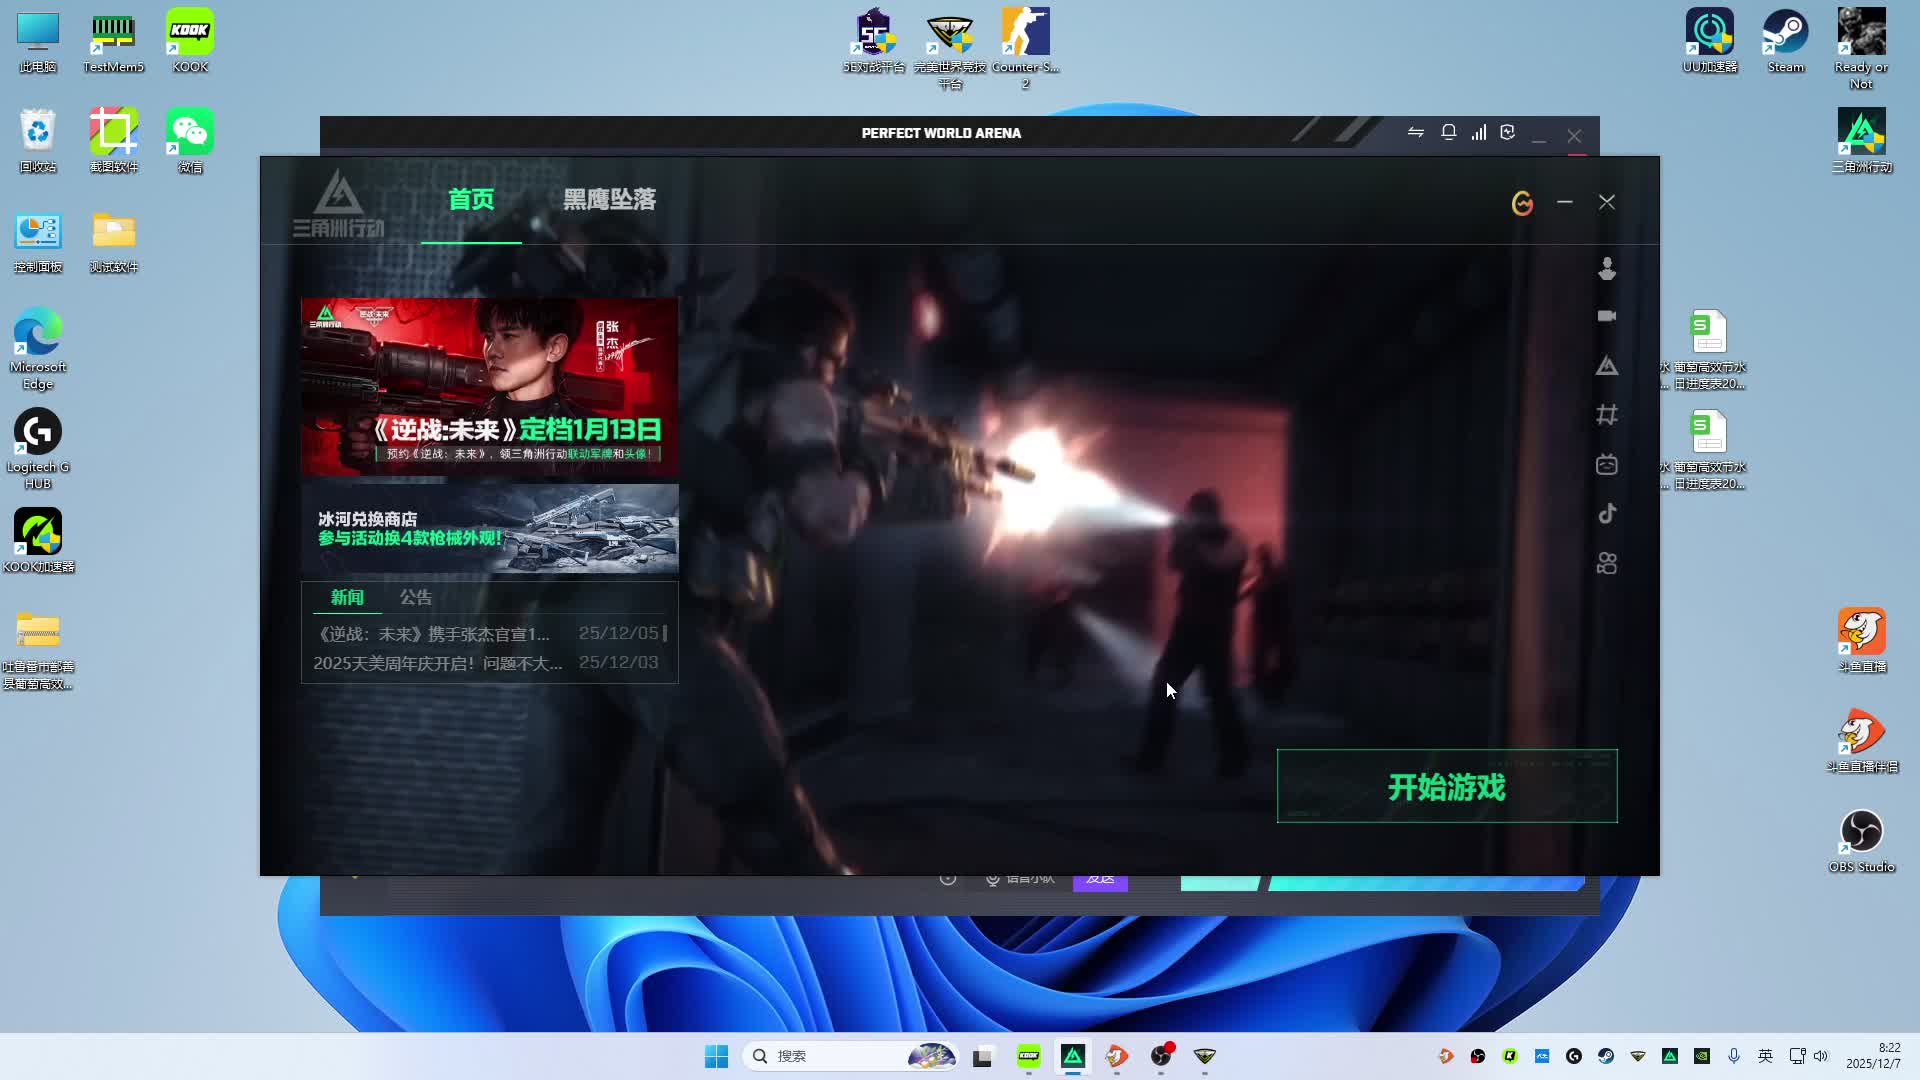
Task: Click the customer service avatar icon in sidebar
Action: [1607, 268]
